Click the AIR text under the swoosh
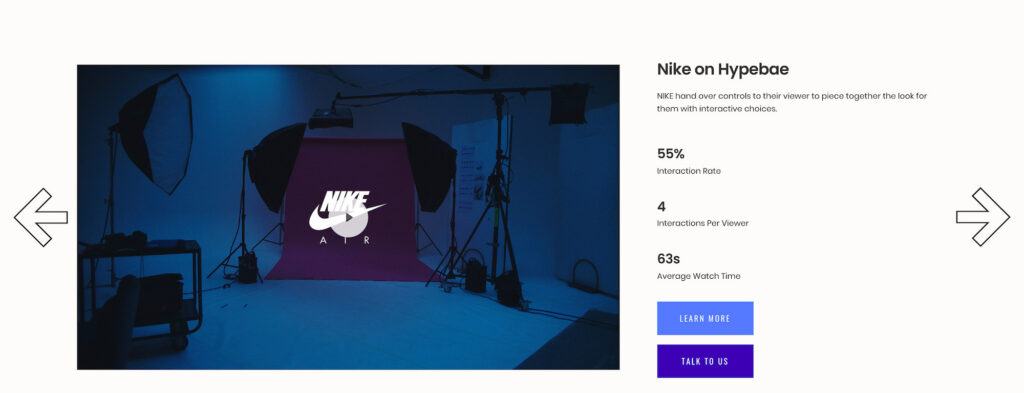This screenshot has height=393, width=1024. pos(346,240)
